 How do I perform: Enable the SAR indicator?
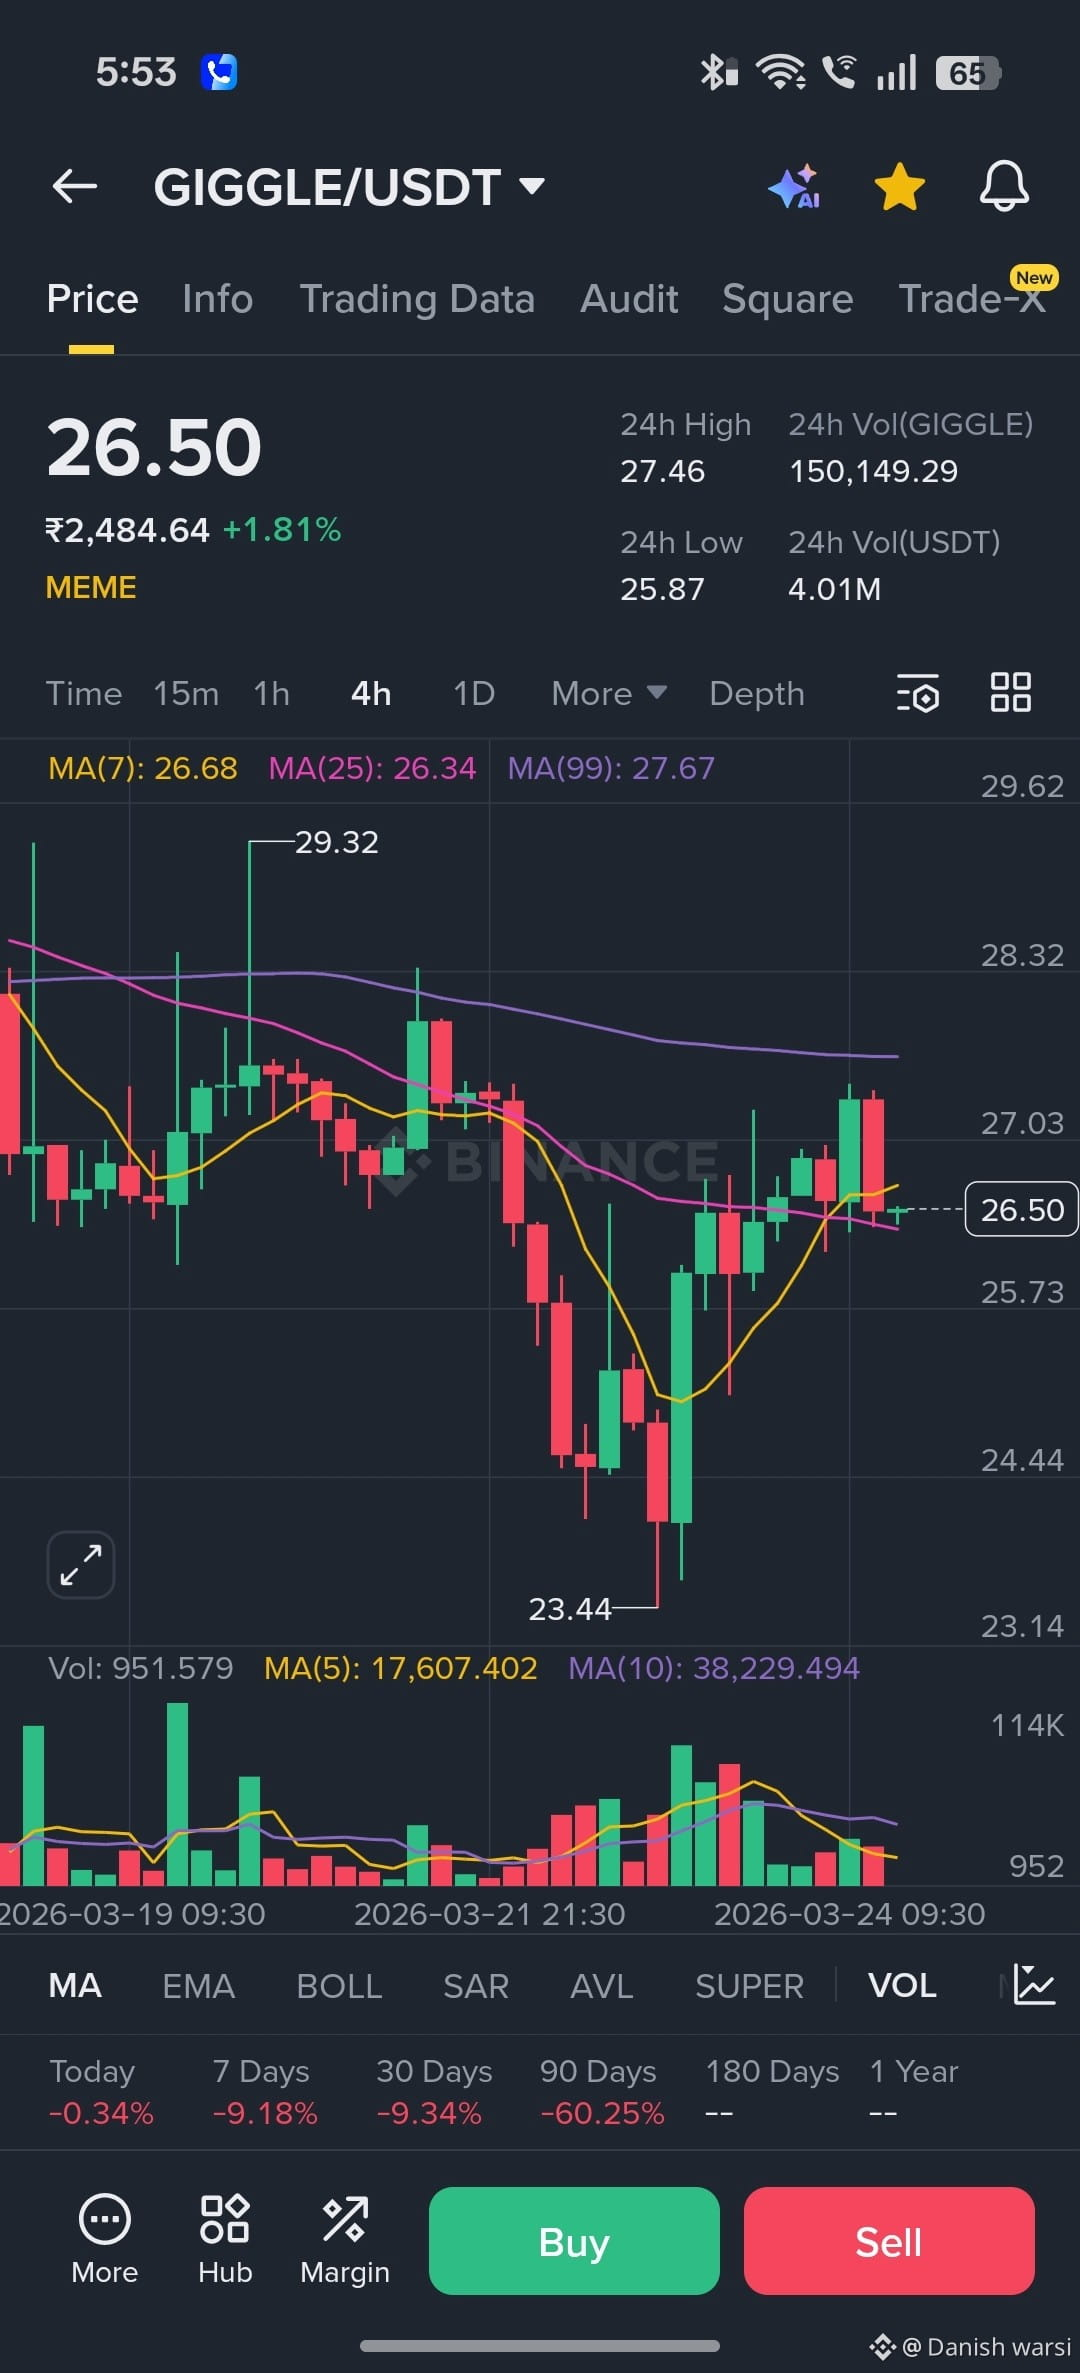[476, 1985]
